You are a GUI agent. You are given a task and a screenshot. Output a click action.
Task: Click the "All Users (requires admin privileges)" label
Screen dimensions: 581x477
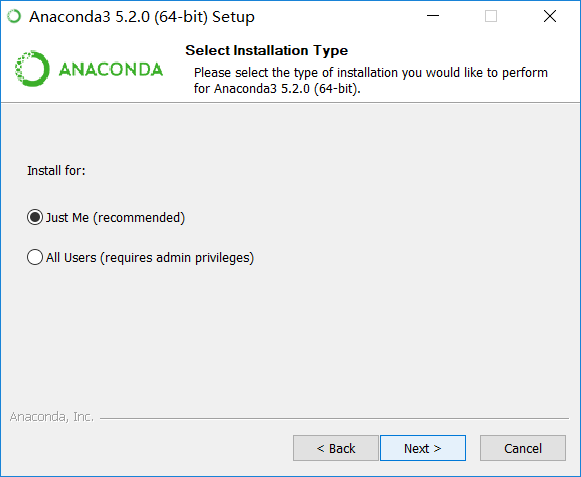150,258
